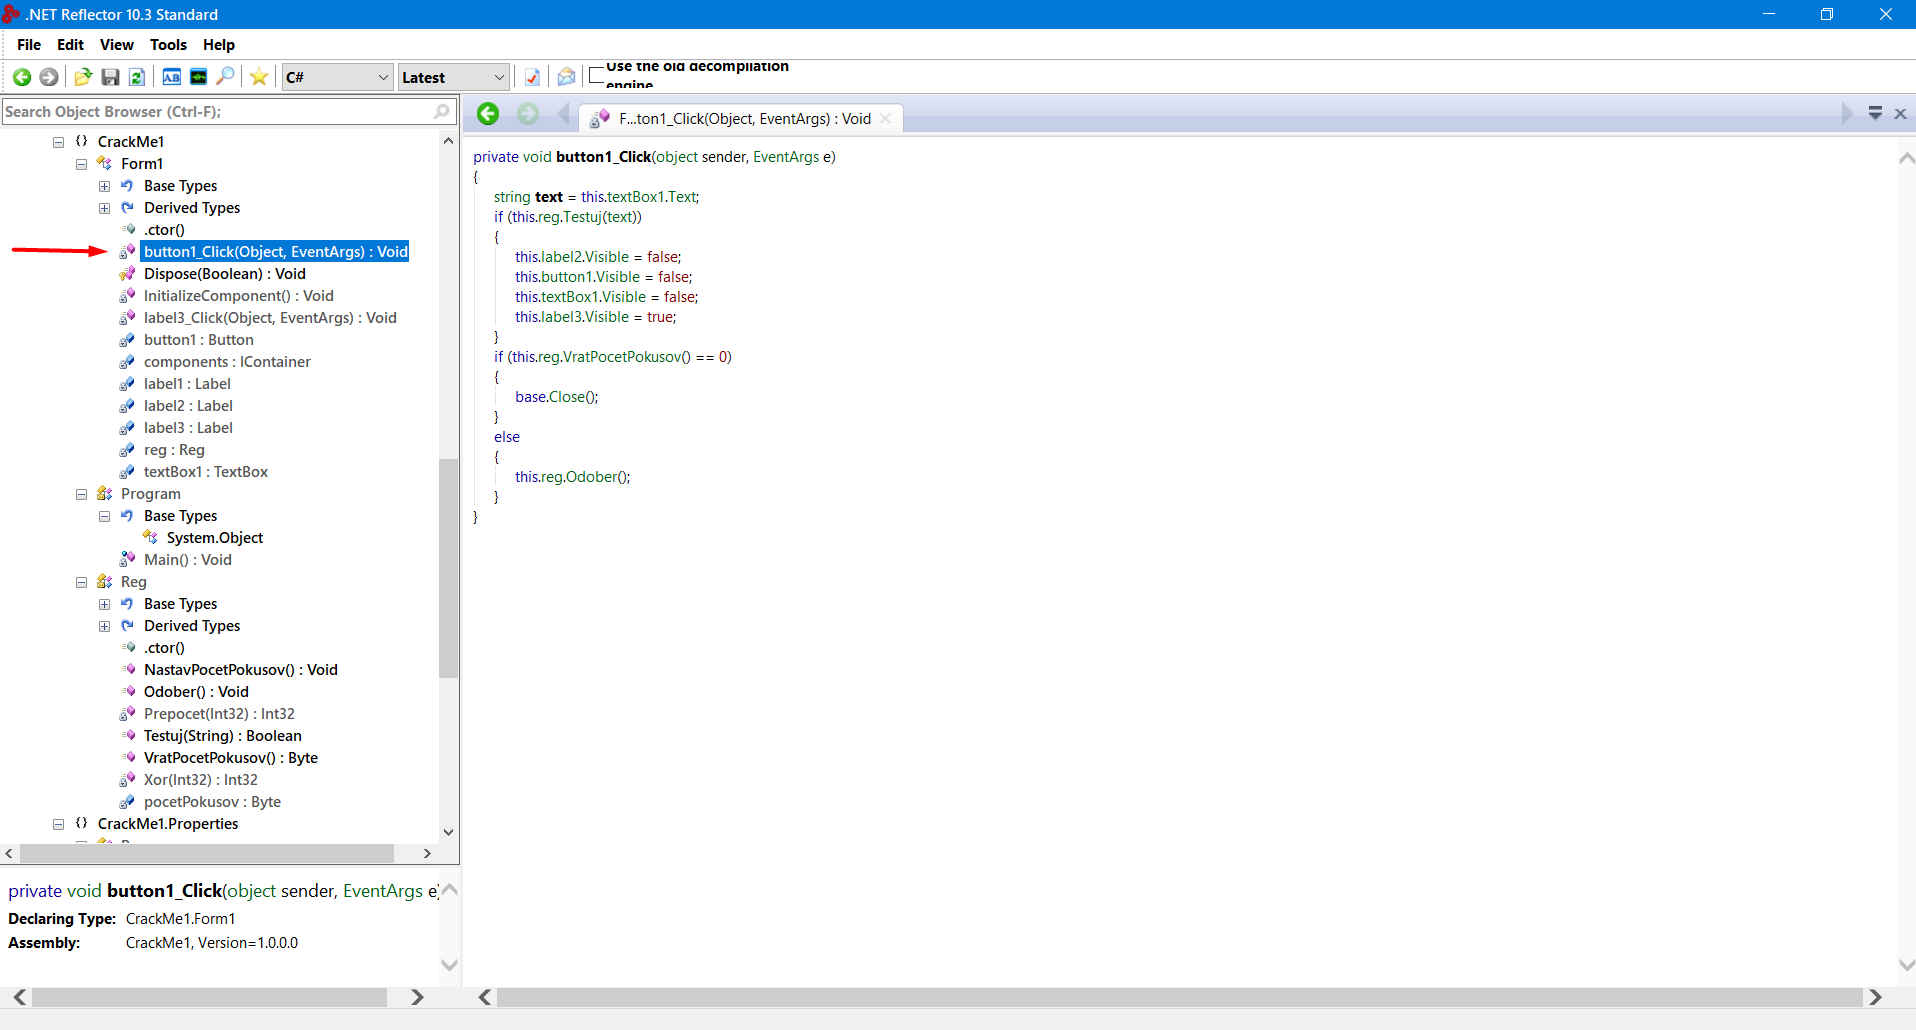The height and width of the screenshot is (1030, 1916).
Task: Open the View menu
Action: point(116,45)
